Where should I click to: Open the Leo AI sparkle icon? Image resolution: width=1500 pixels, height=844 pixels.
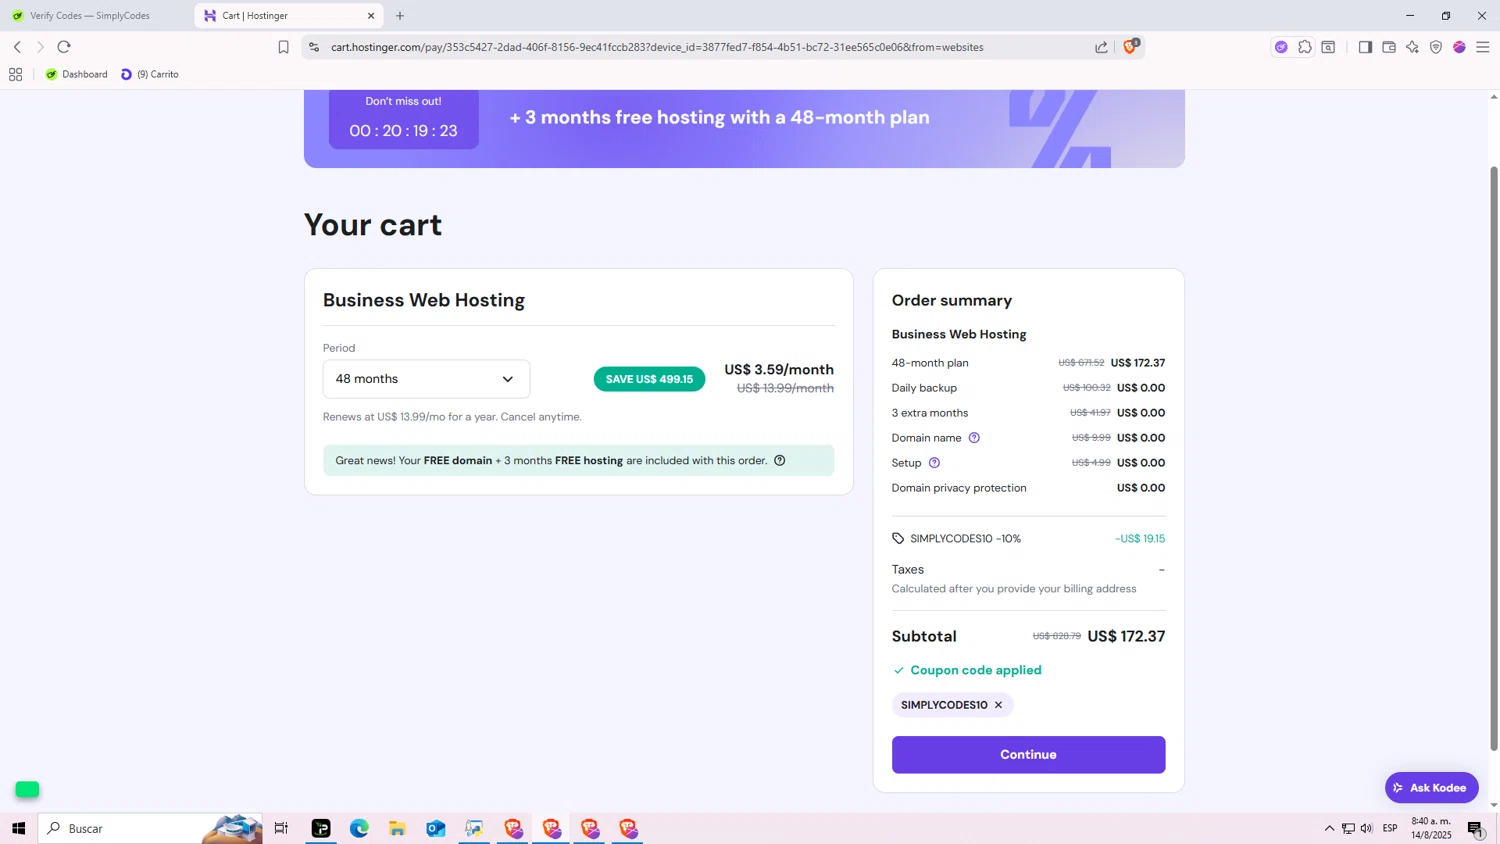click(1412, 47)
